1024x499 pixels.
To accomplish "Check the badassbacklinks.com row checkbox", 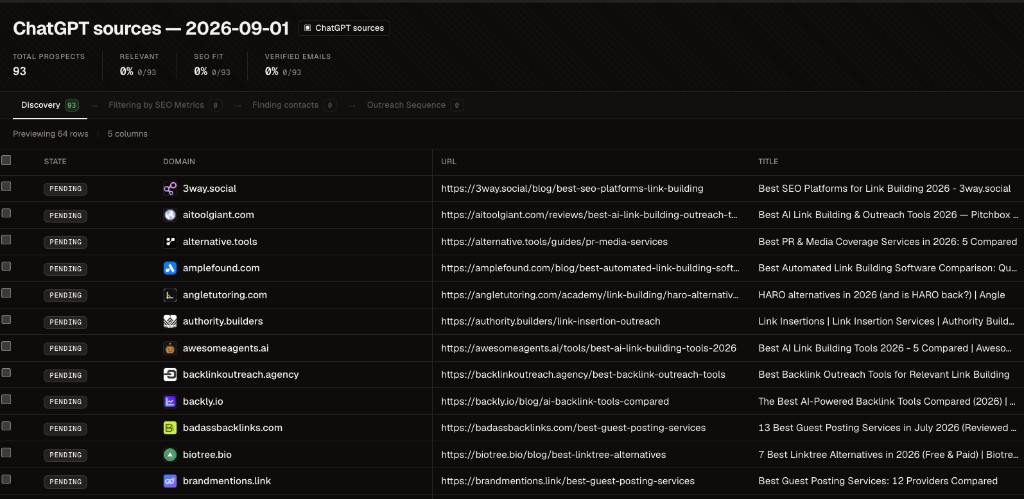I will coord(7,426).
